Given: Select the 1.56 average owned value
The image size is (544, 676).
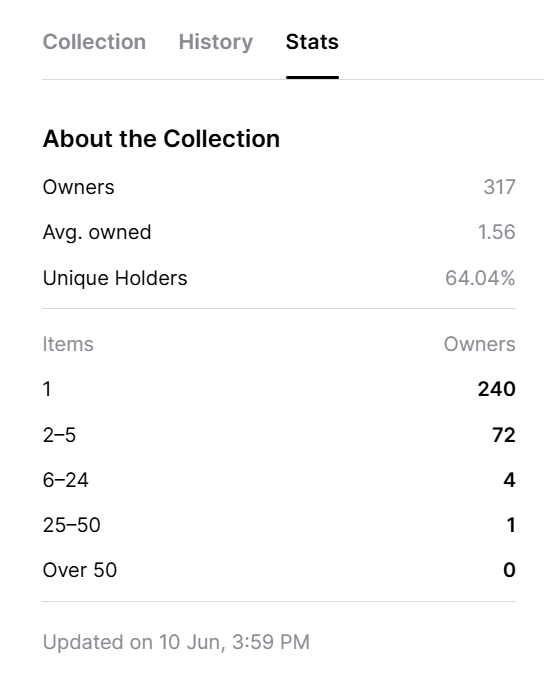Looking at the screenshot, I should 496,232.
